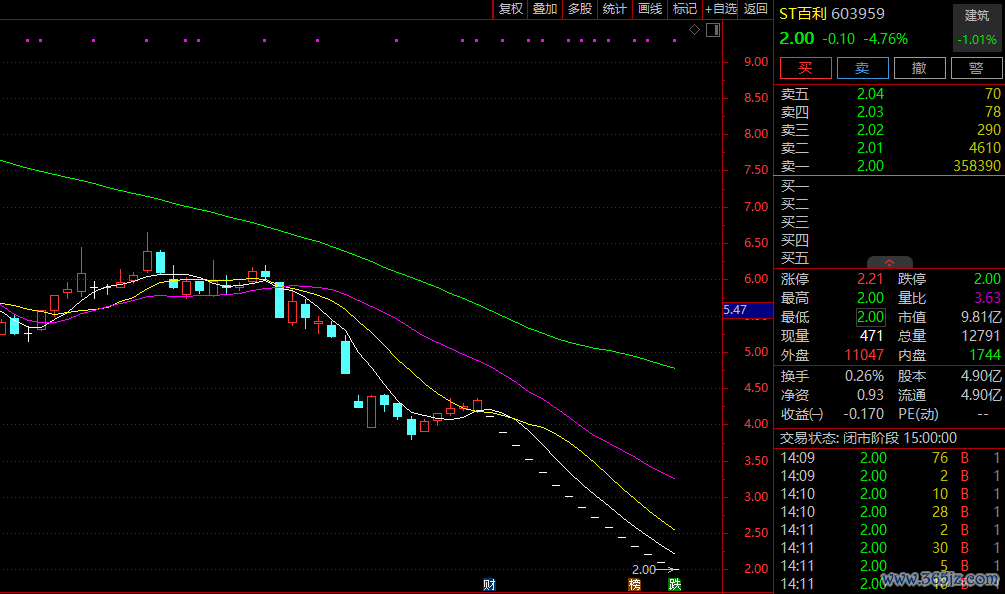The width and height of the screenshot is (1005, 594).
Task: Click the 卖五 price 2.04 row
Action: point(890,94)
